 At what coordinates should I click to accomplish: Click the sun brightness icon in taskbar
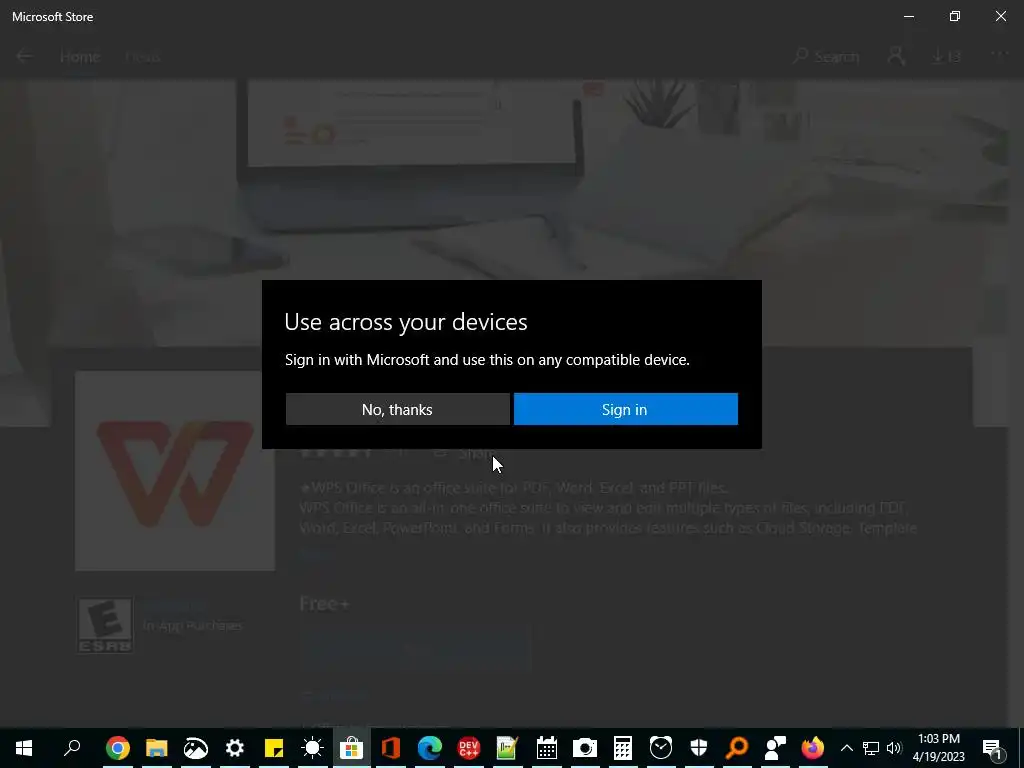pyautogui.click(x=312, y=748)
